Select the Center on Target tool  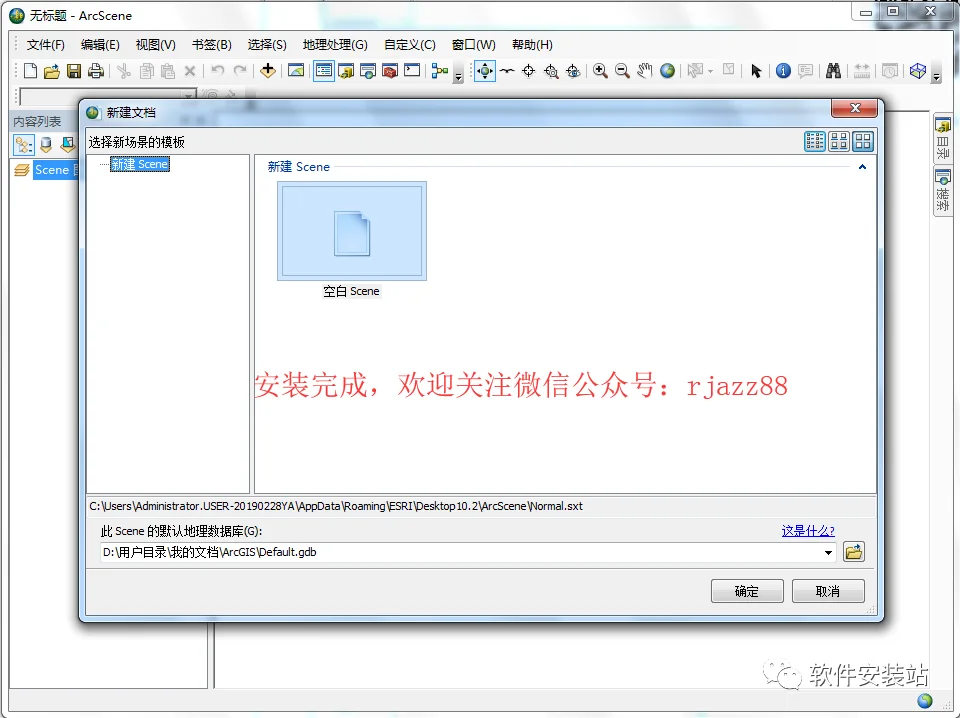pyautogui.click(x=528, y=71)
